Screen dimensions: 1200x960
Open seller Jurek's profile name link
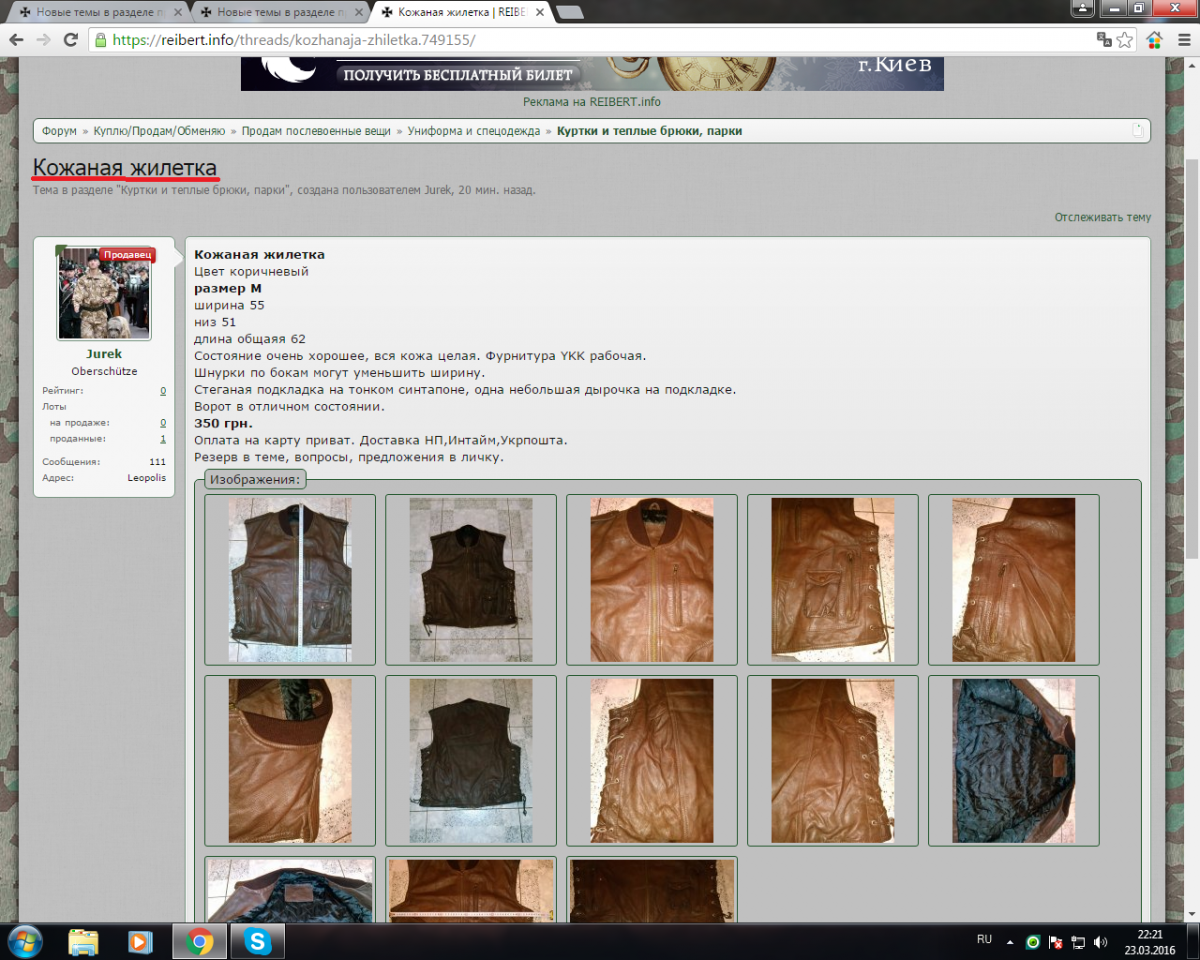(104, 354)
